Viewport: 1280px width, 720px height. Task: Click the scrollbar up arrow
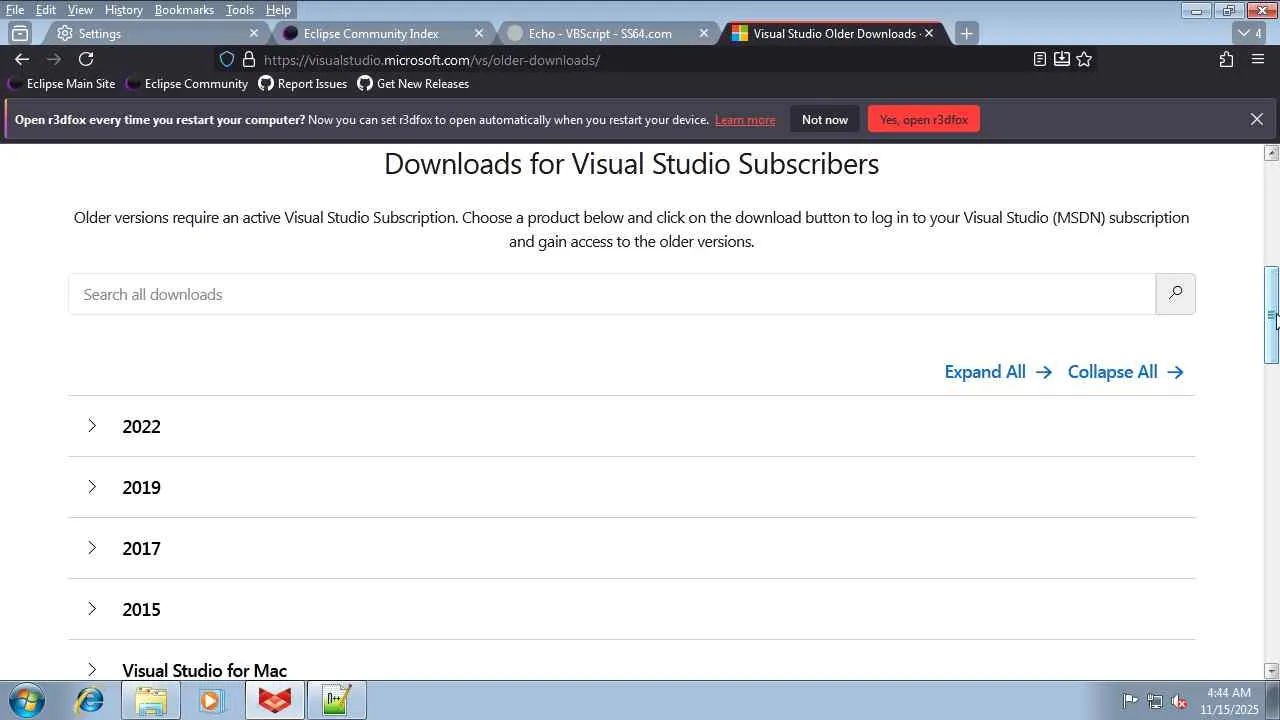(x=1271, y=153)
